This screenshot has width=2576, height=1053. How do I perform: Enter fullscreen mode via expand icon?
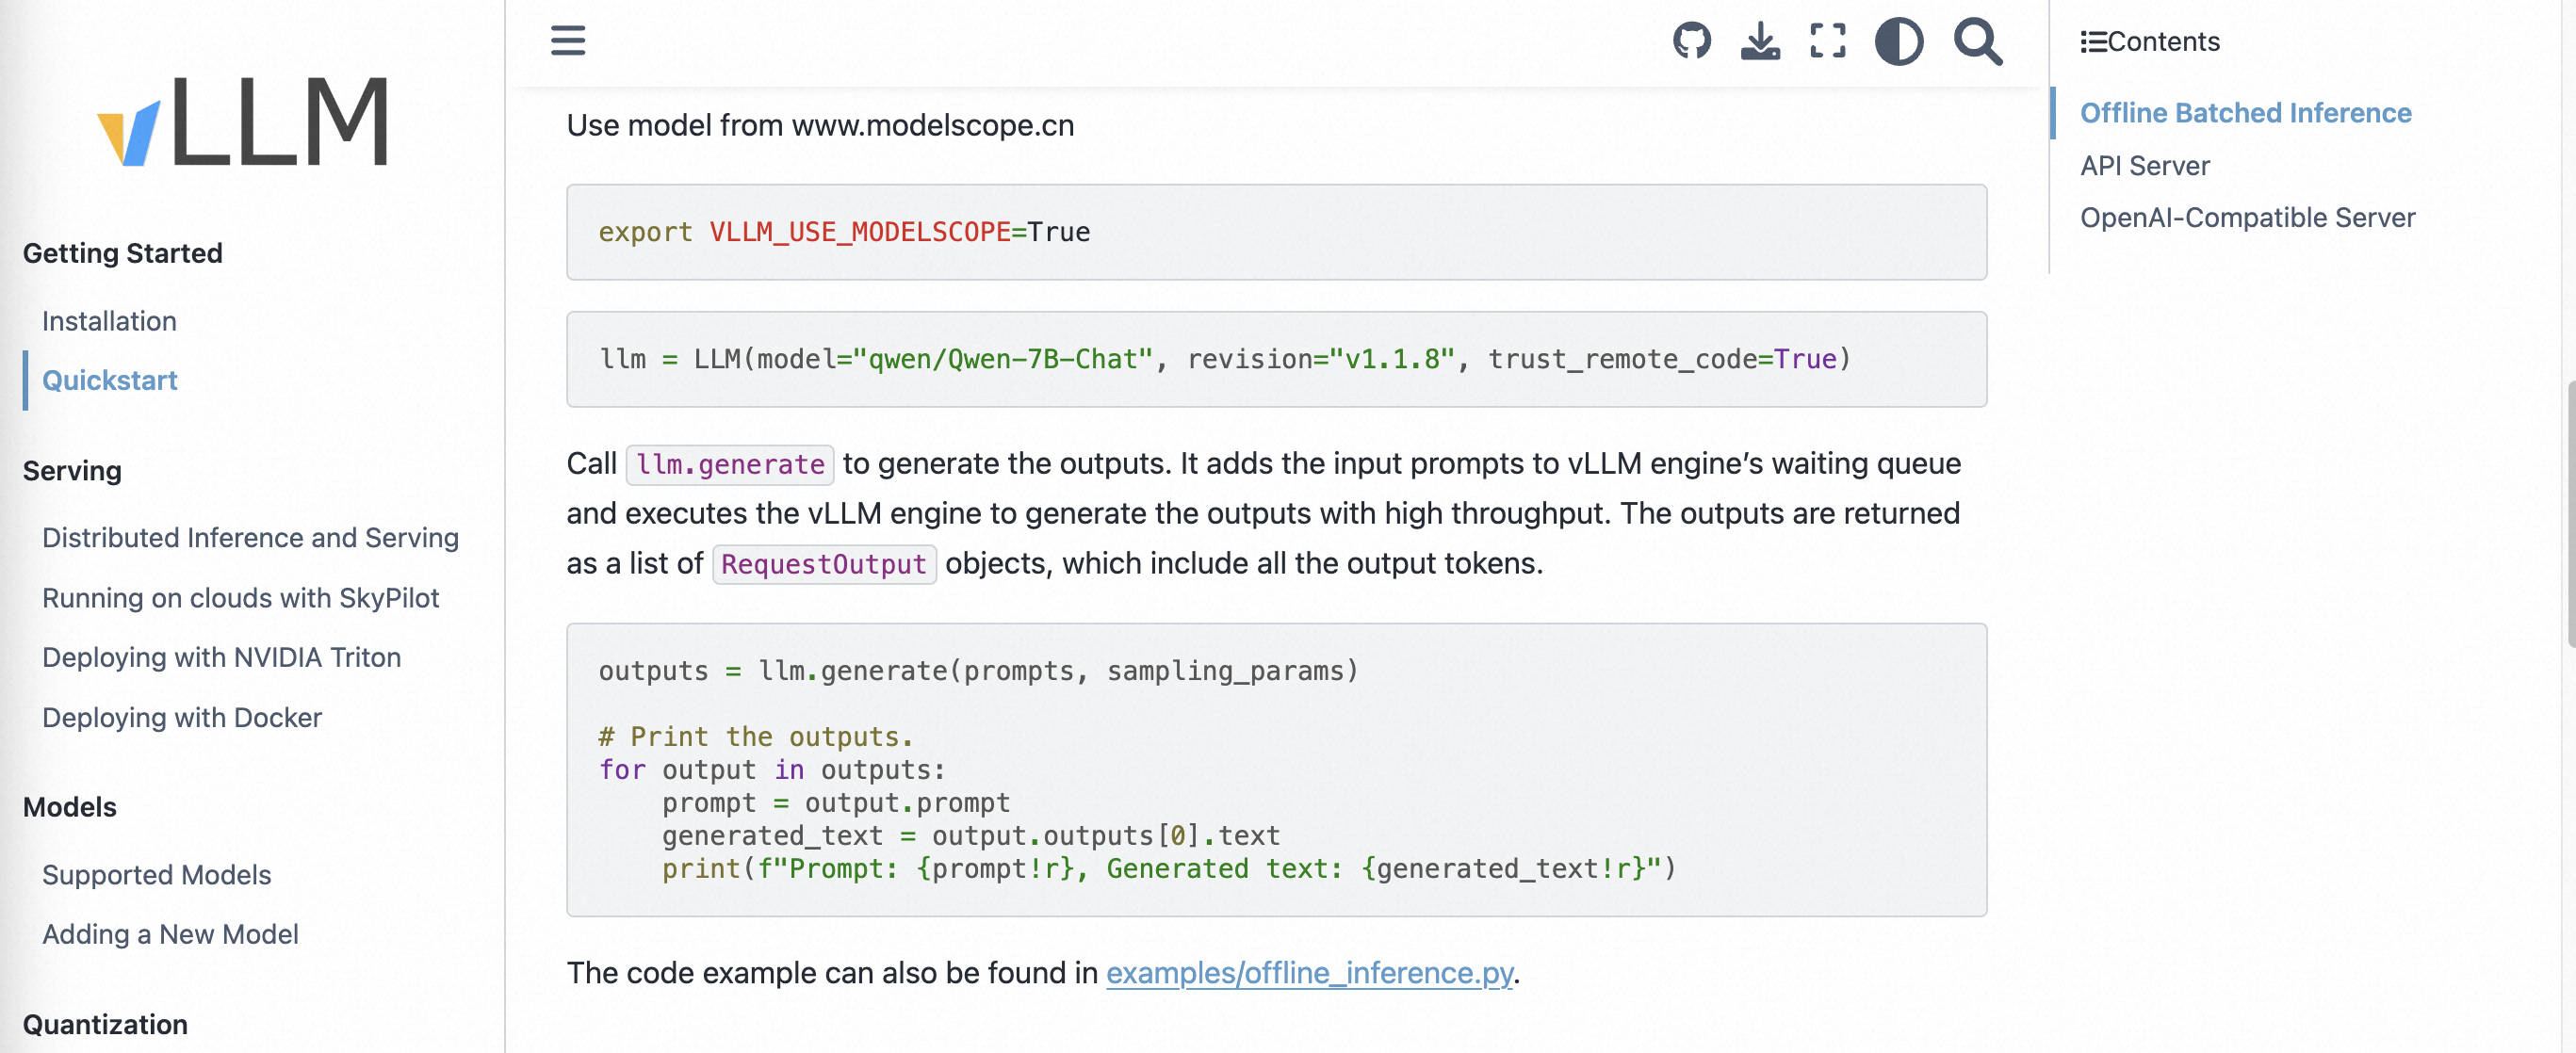click(x=1828, y=41)
